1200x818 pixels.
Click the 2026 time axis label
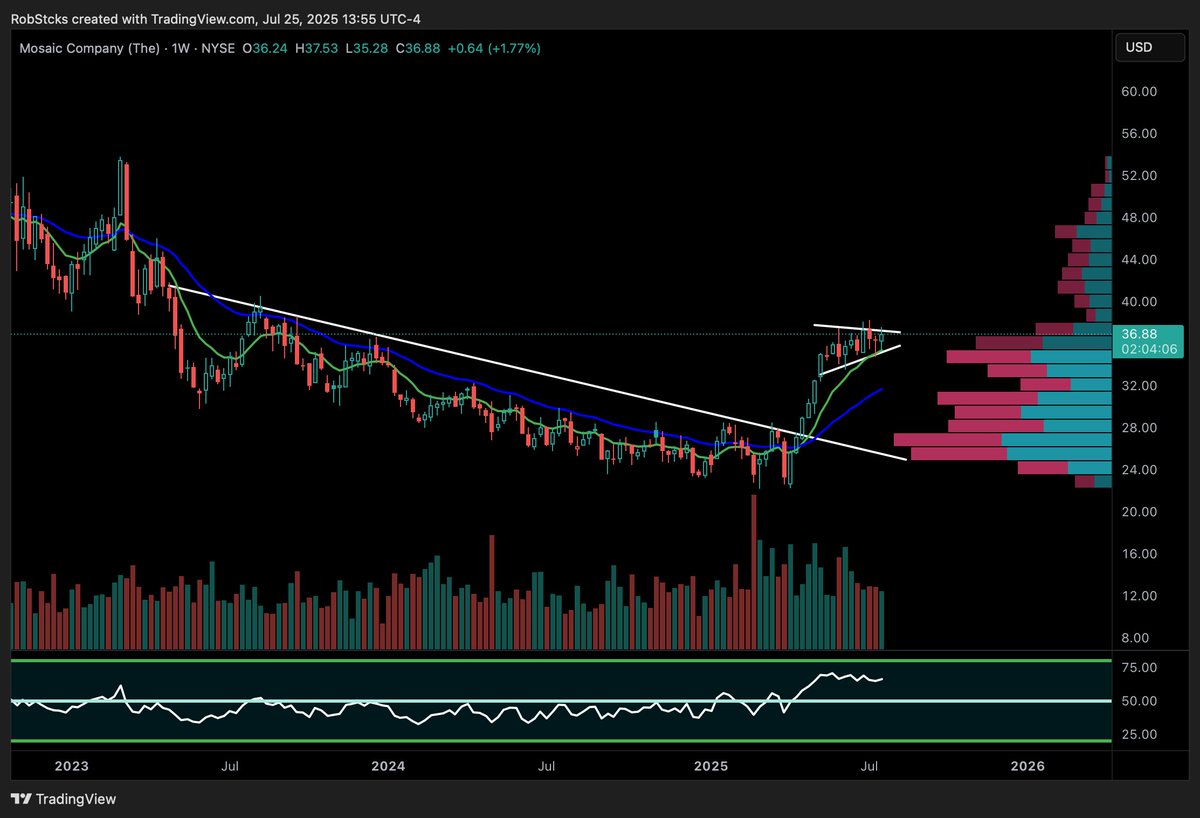pyautogui.click(x=1027, y=766)
